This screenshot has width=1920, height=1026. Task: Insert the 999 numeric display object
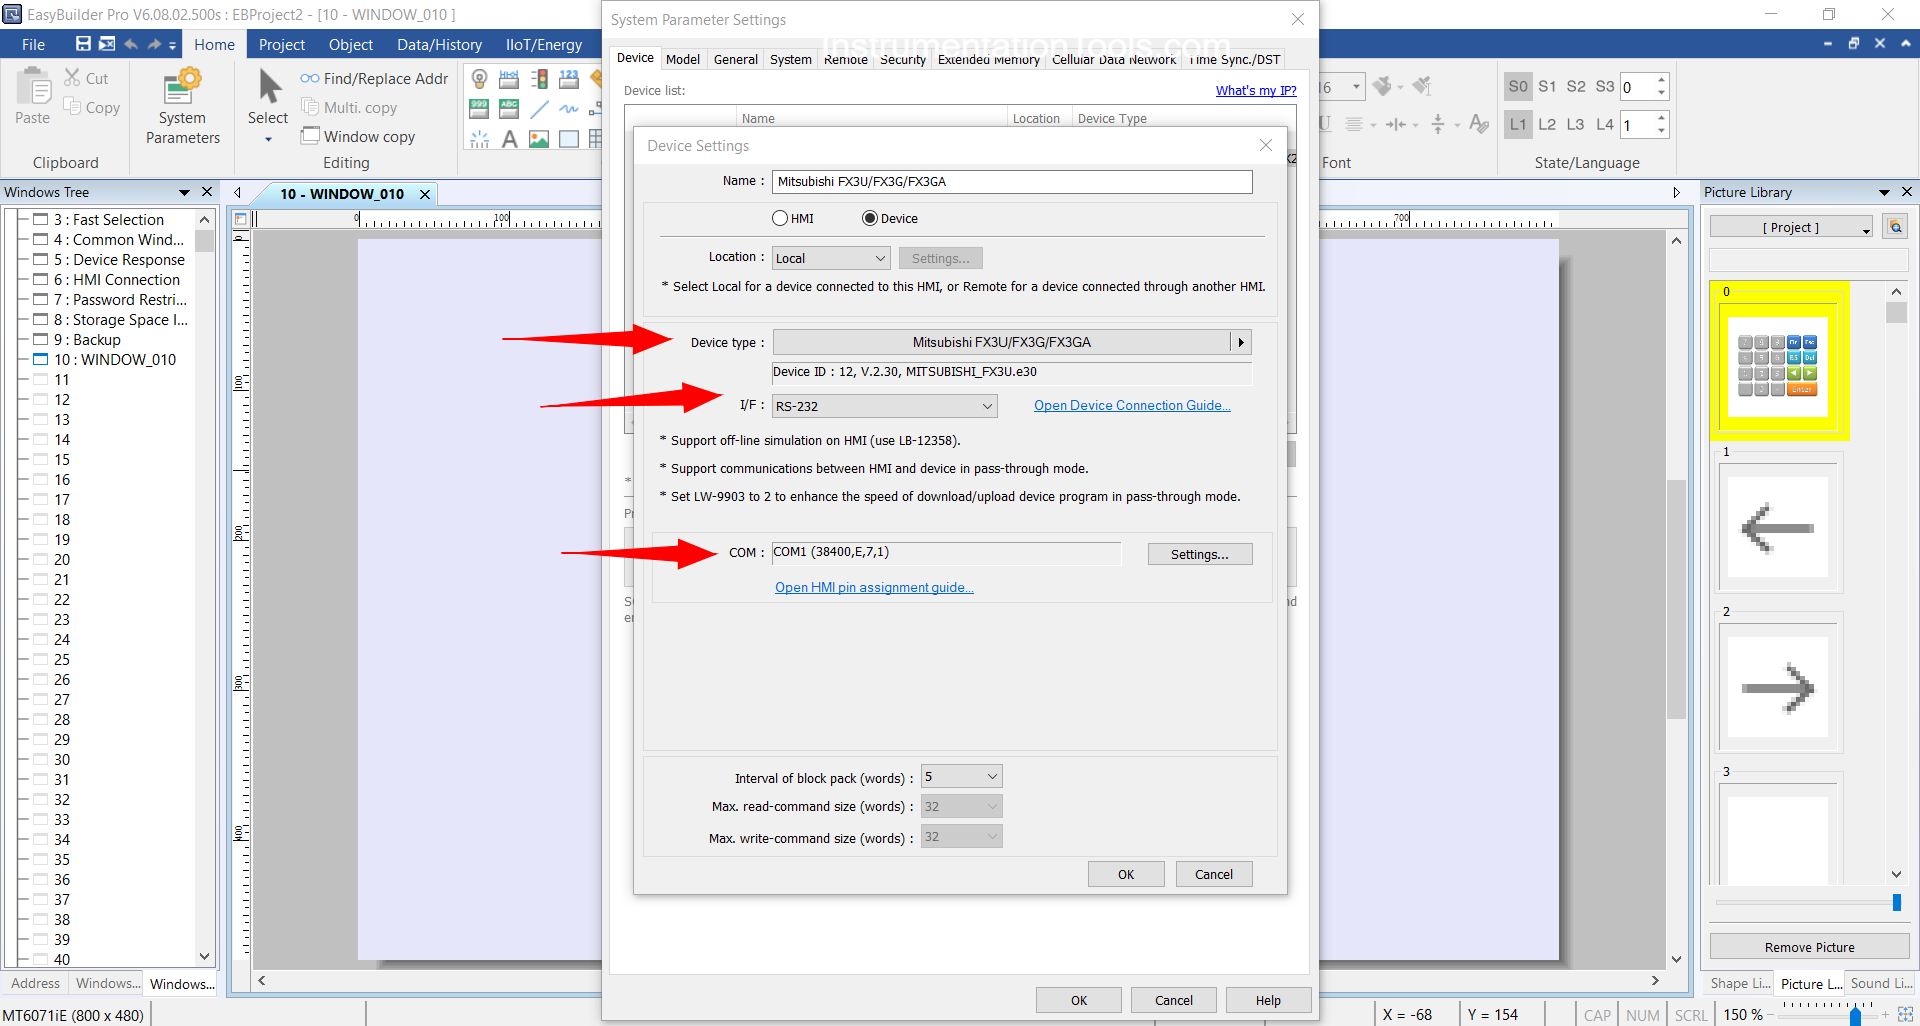click(x=480, y=109)
